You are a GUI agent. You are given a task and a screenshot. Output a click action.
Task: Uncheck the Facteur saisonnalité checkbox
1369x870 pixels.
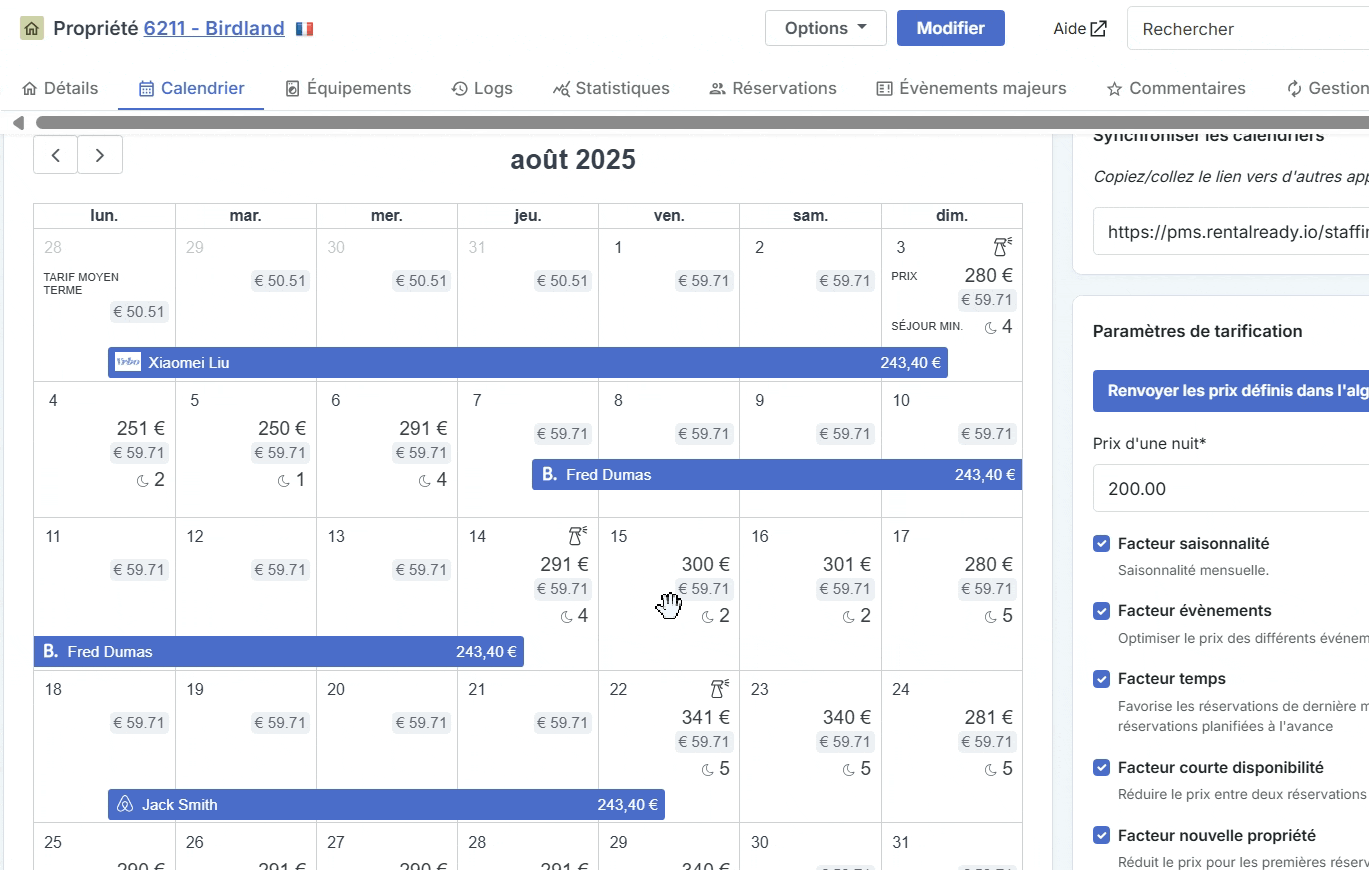tap(1101, 544)
